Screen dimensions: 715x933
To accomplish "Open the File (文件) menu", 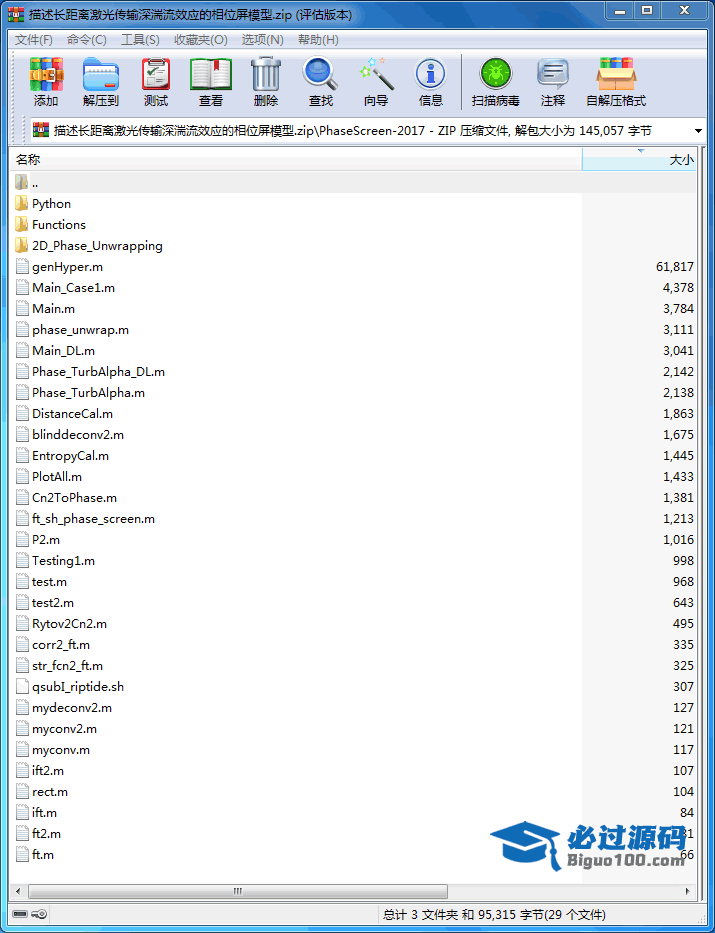I will 33,40.
